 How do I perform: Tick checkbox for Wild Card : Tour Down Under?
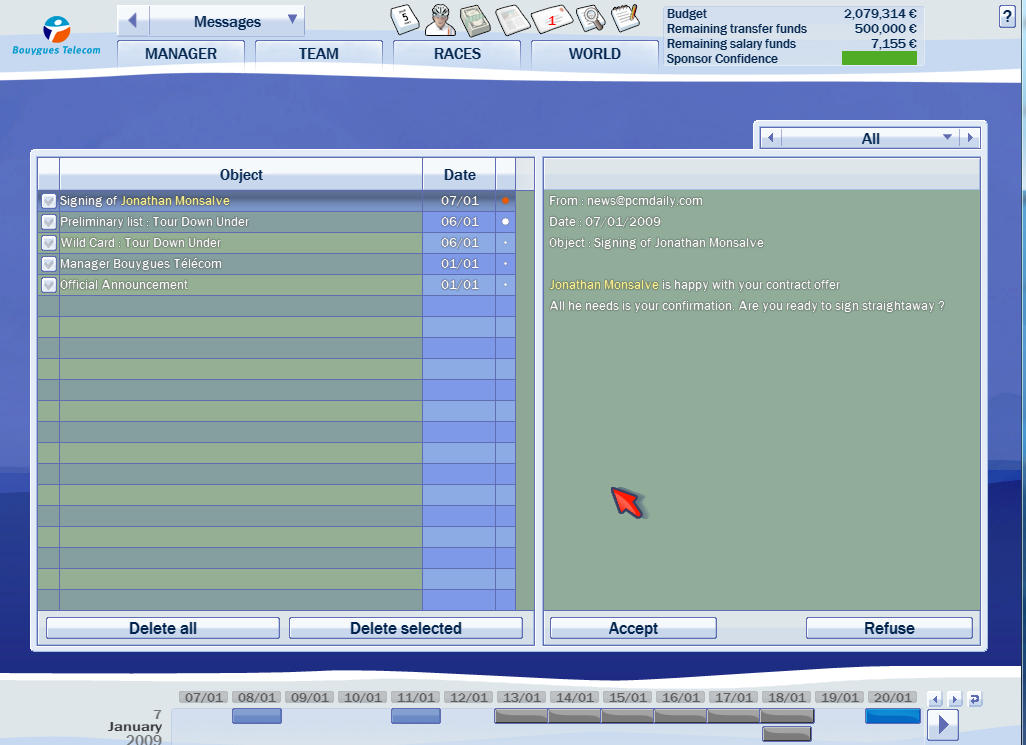(x=48, y=243)
